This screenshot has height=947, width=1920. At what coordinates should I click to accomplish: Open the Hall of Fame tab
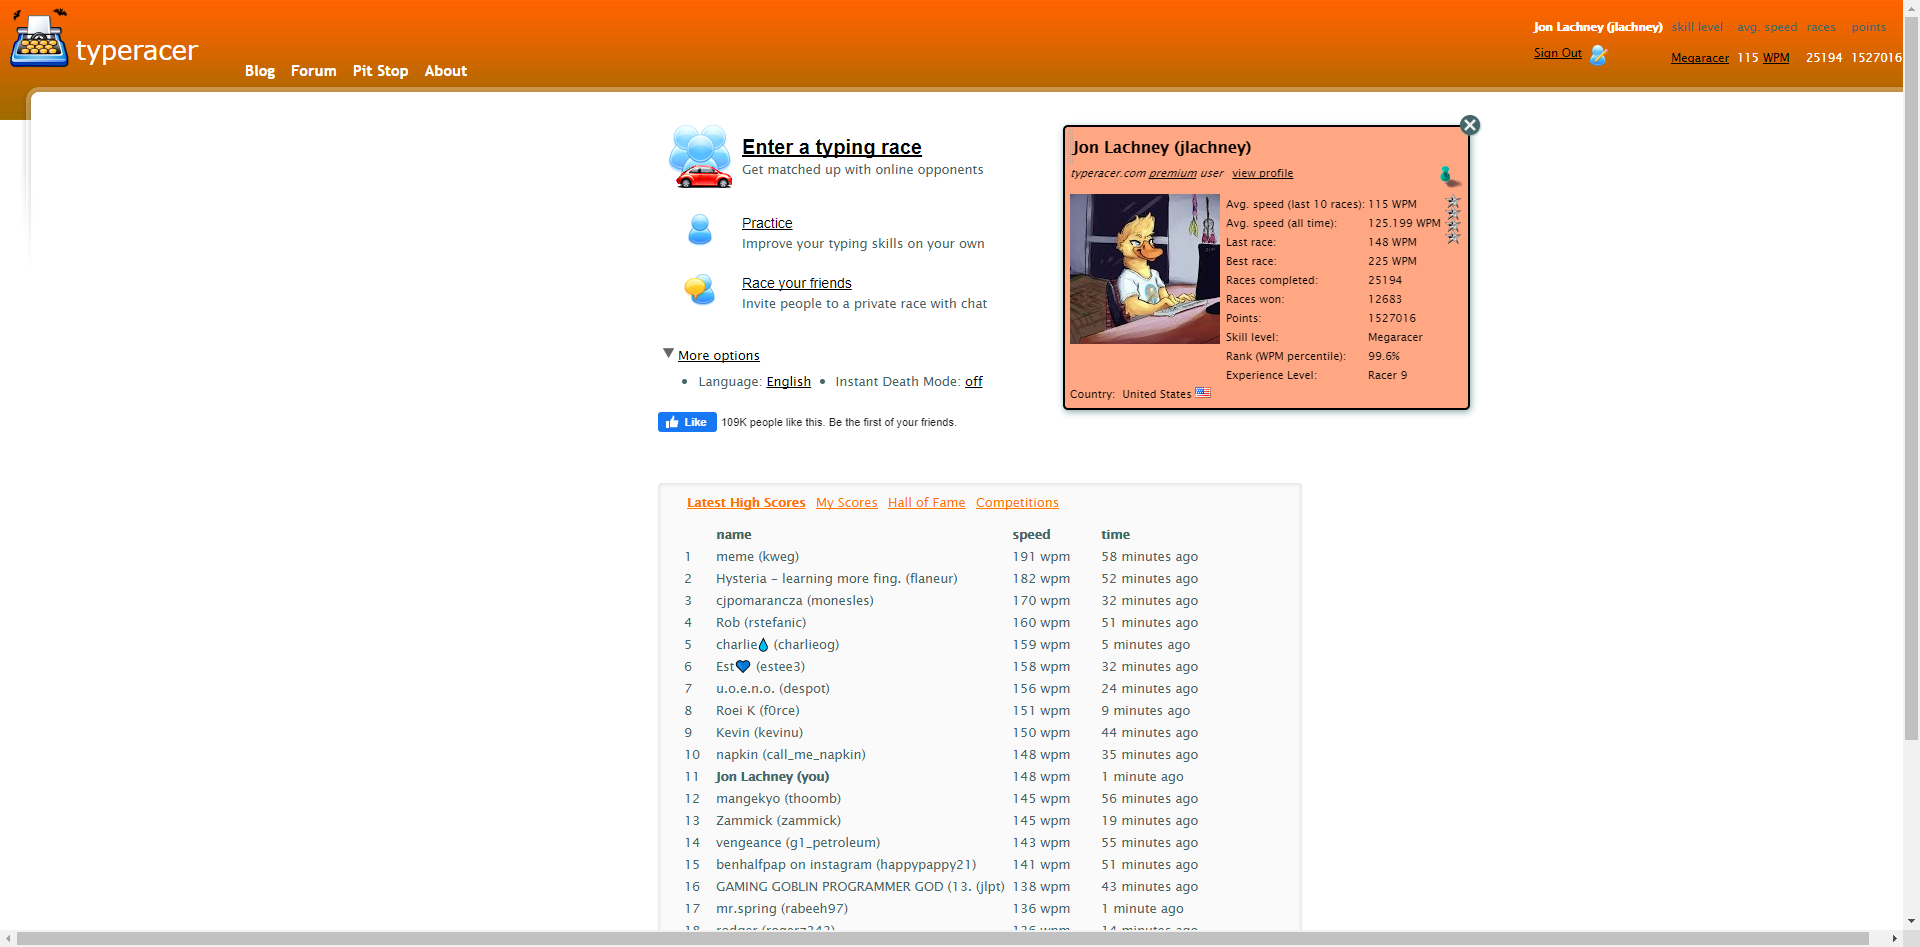coord(926,503)
